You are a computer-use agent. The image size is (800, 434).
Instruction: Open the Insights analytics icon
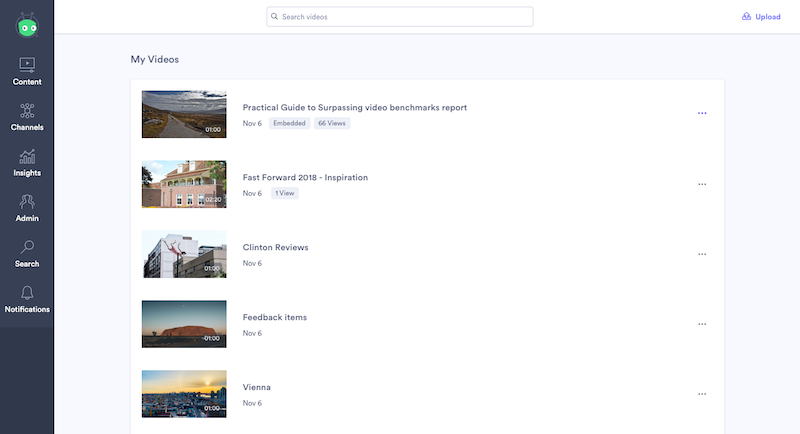point(27,157)
